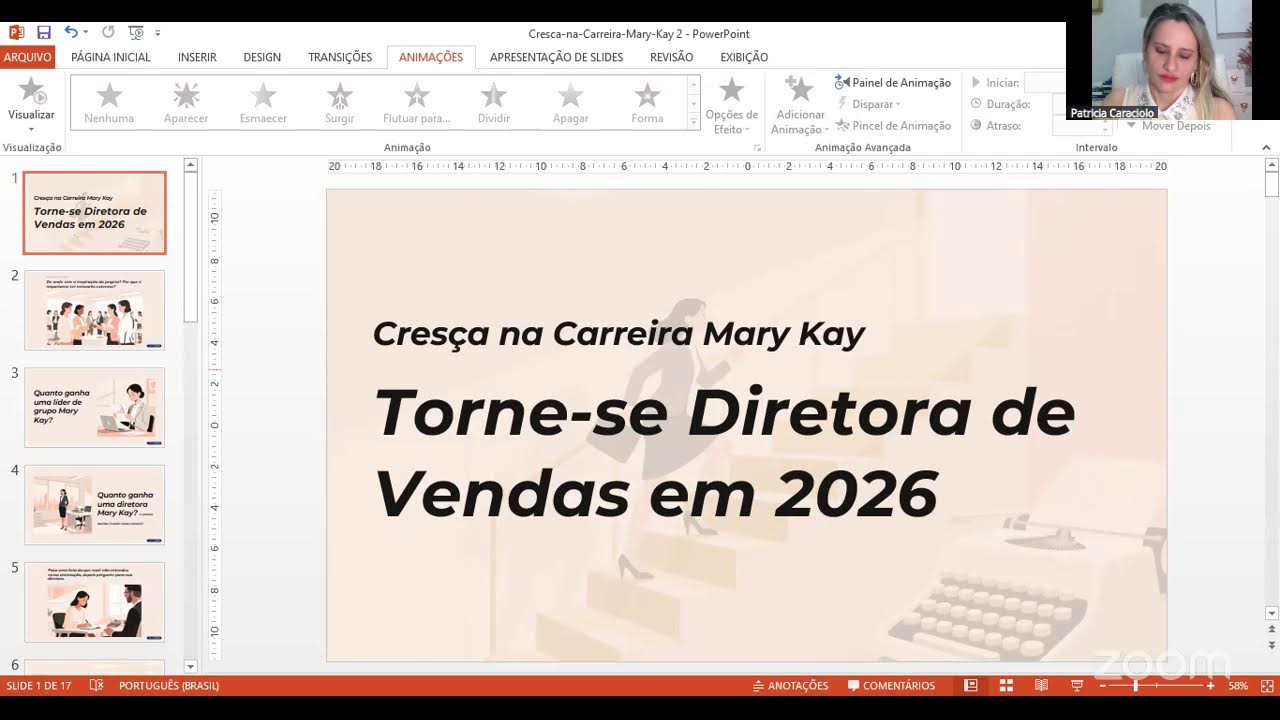Screen dimensions: 1280x720
Task: Select slide 3 thumbnail Quanto ganha uma líder
Action: [95, 407]
